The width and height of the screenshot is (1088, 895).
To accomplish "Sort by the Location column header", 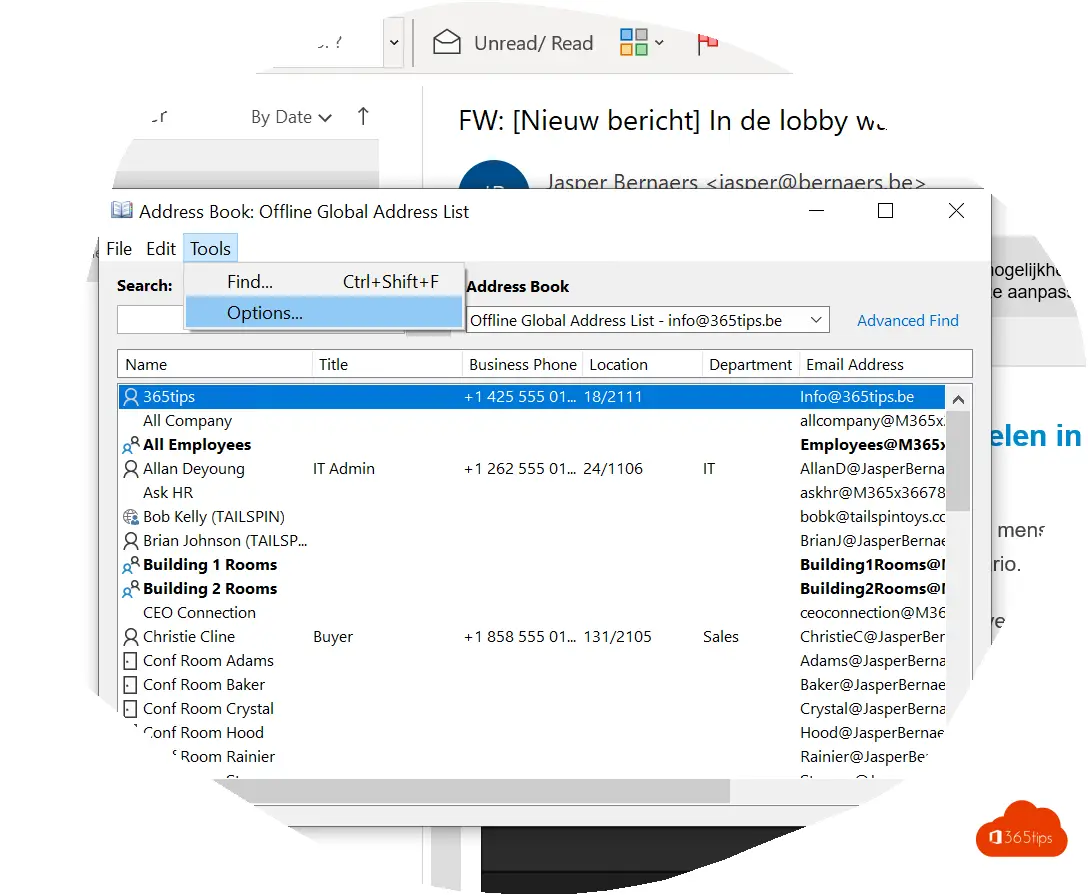I will point(643,364).
